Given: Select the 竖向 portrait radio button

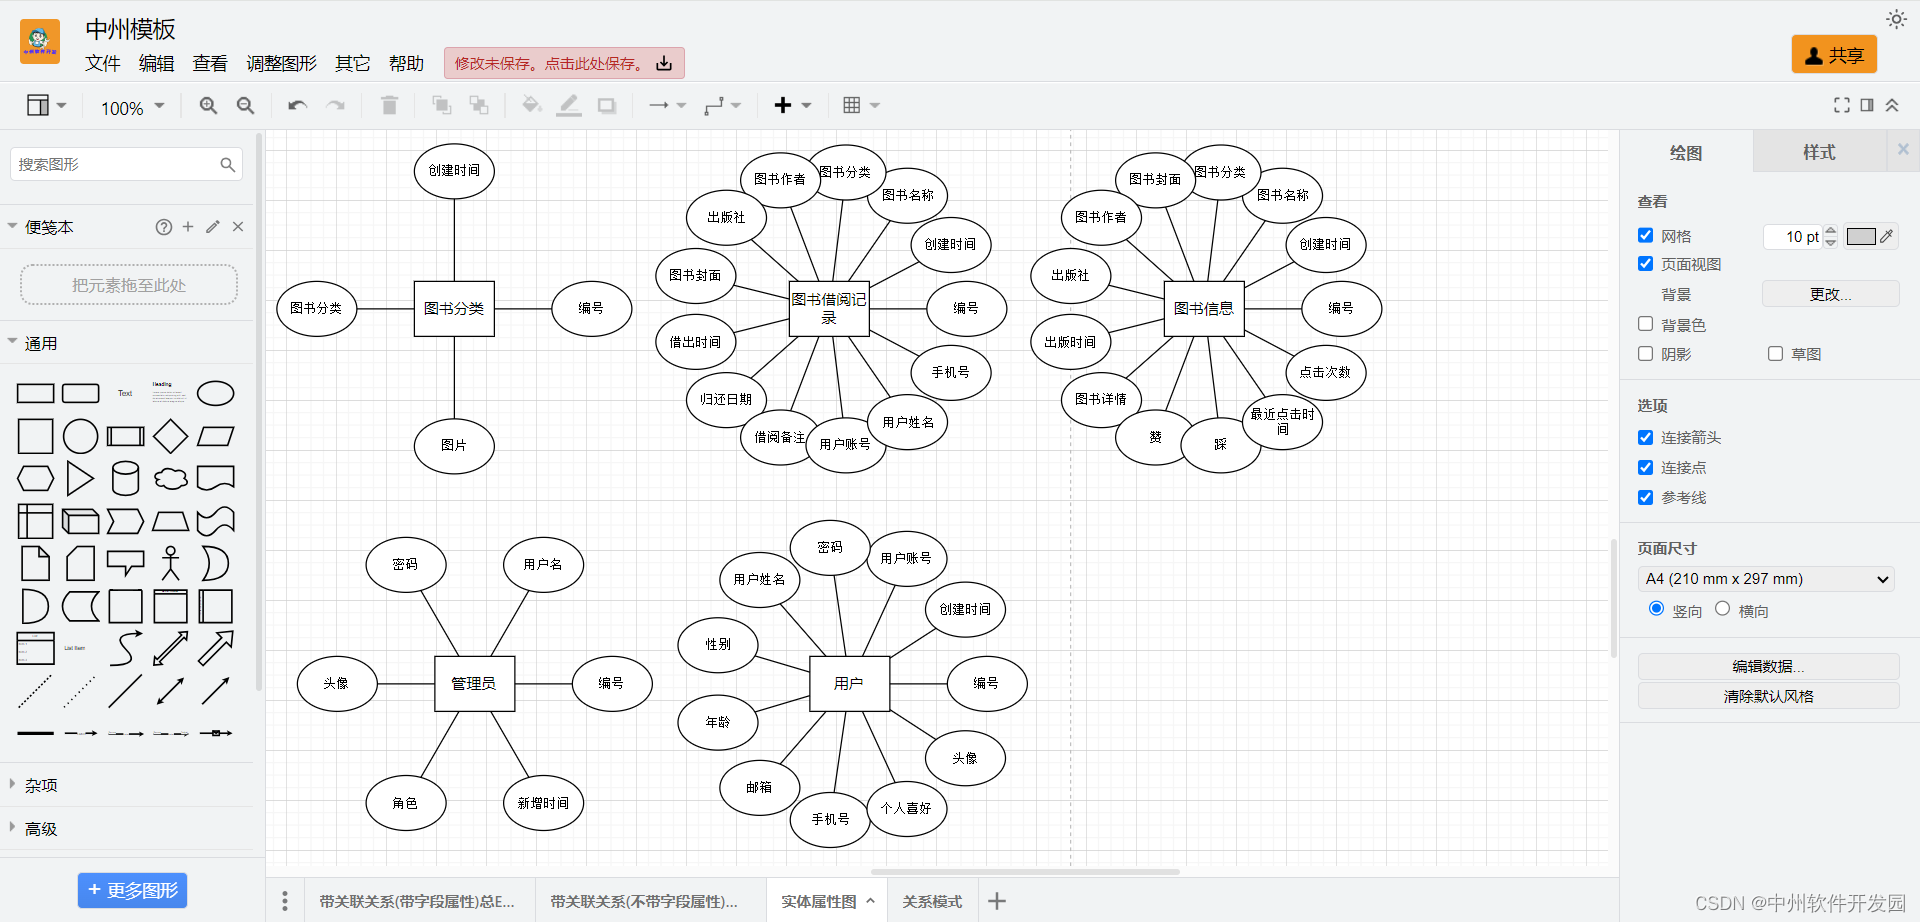Looking at the screenshot, I should (1656, 608).
